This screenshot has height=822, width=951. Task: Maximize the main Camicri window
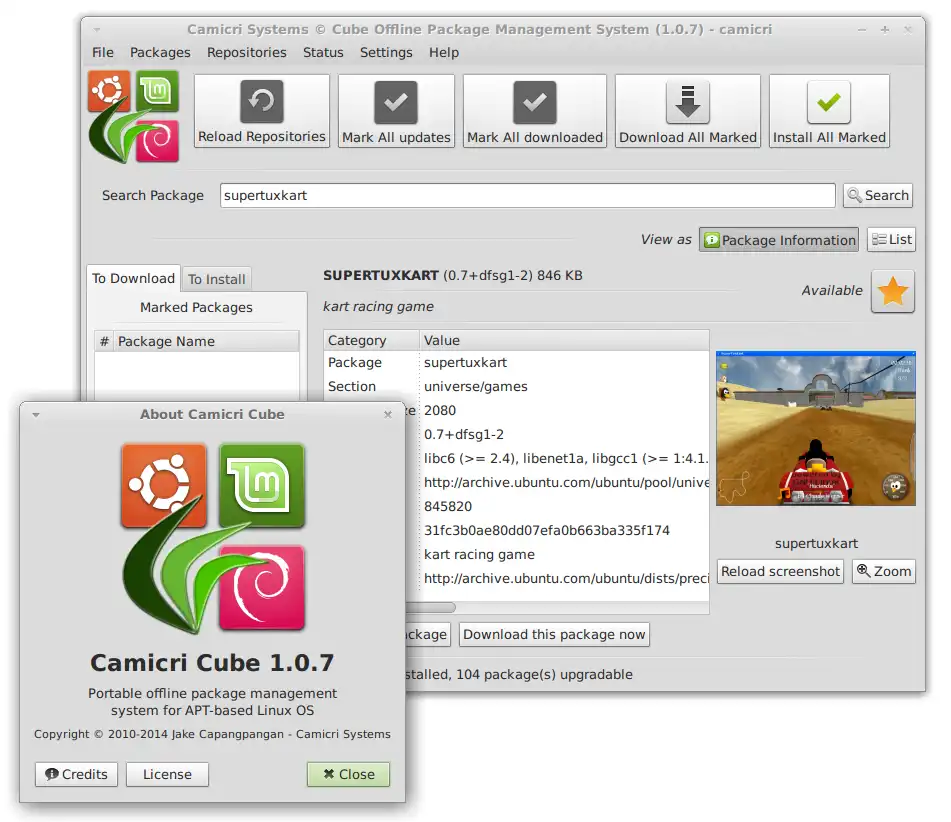point(885,30)
